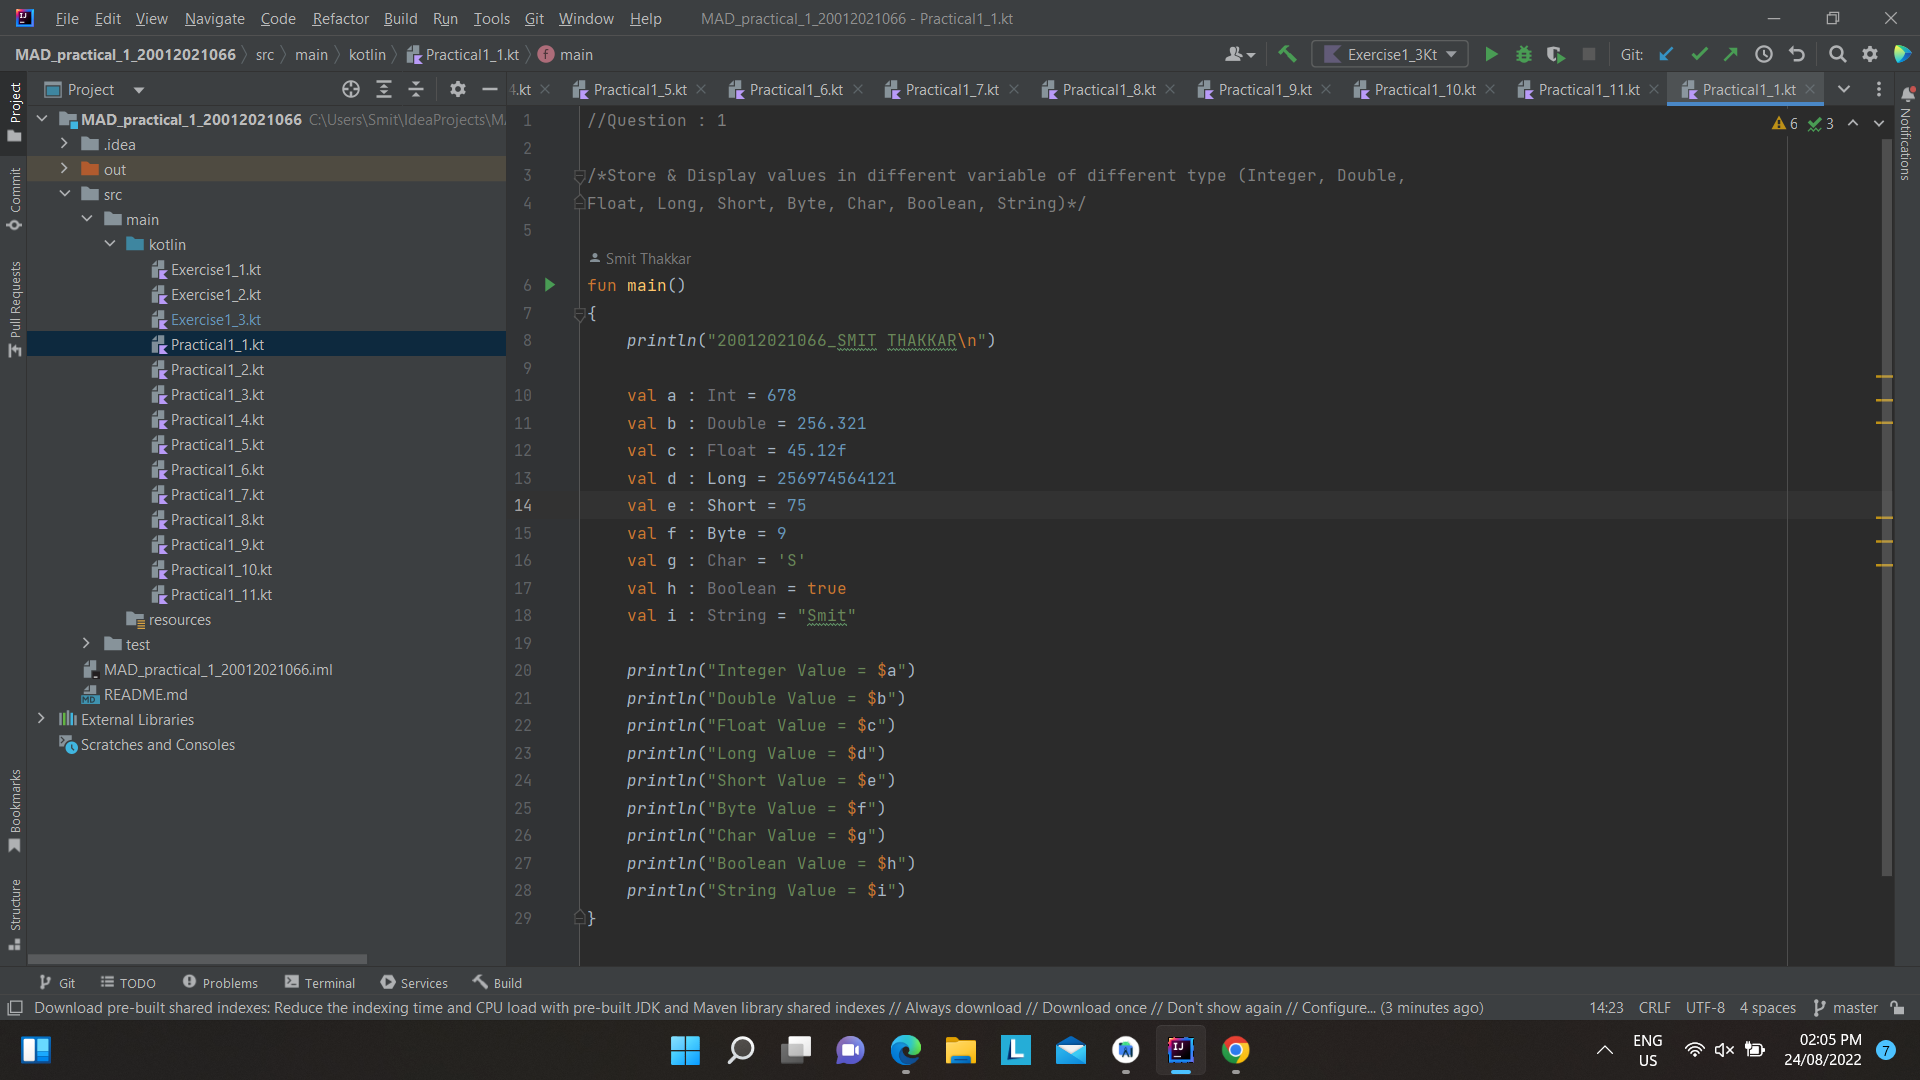Hide the Project panel with minus icon

pos(489,90)
